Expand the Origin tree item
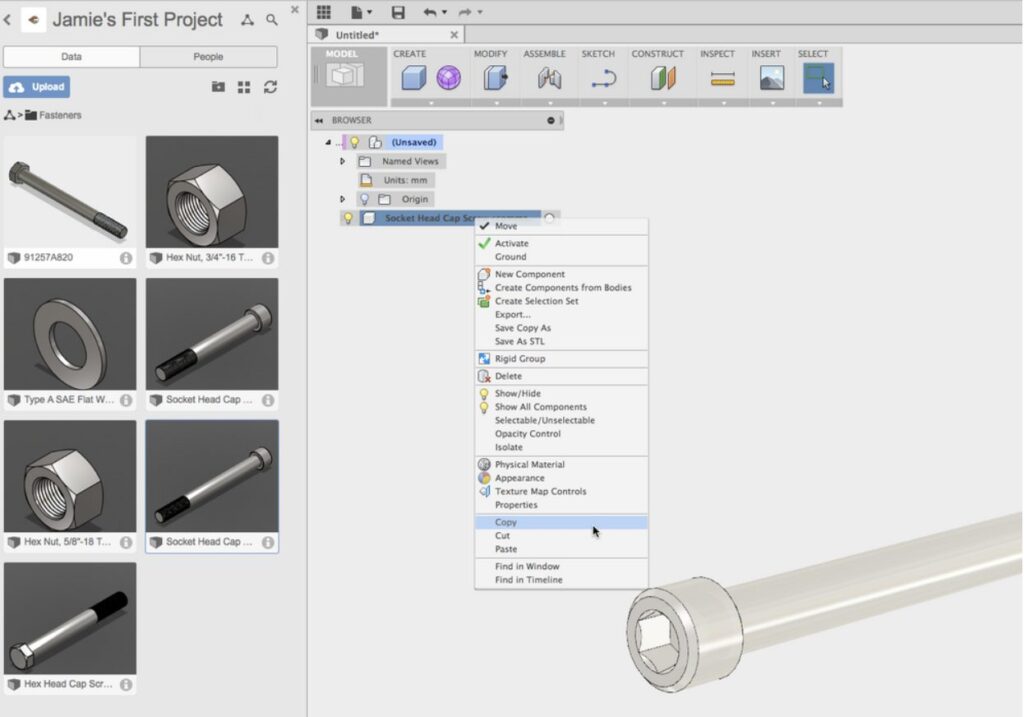 coord(343,199)
